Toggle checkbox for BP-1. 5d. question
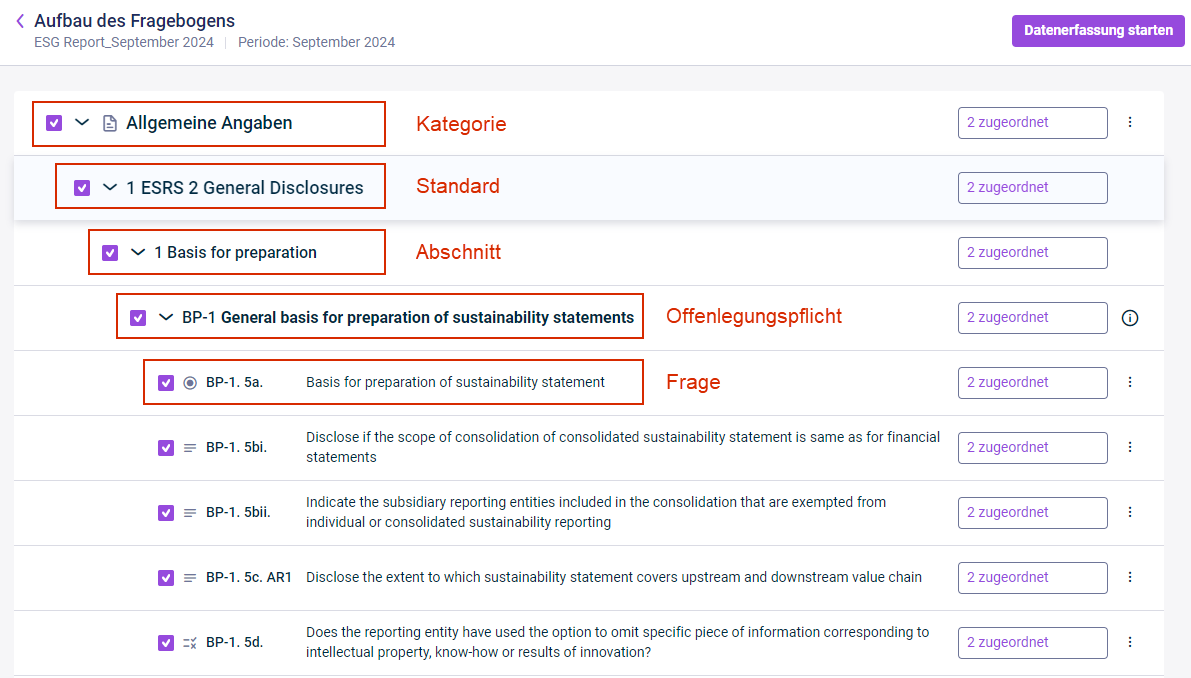 click(x=166, y=643)
